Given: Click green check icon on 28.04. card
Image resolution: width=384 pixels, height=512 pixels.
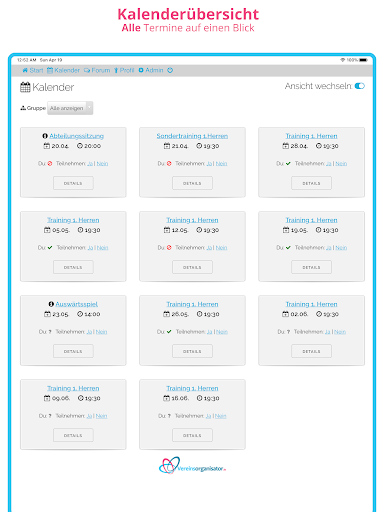Looking at the screenshot, I should pos(288,164).
